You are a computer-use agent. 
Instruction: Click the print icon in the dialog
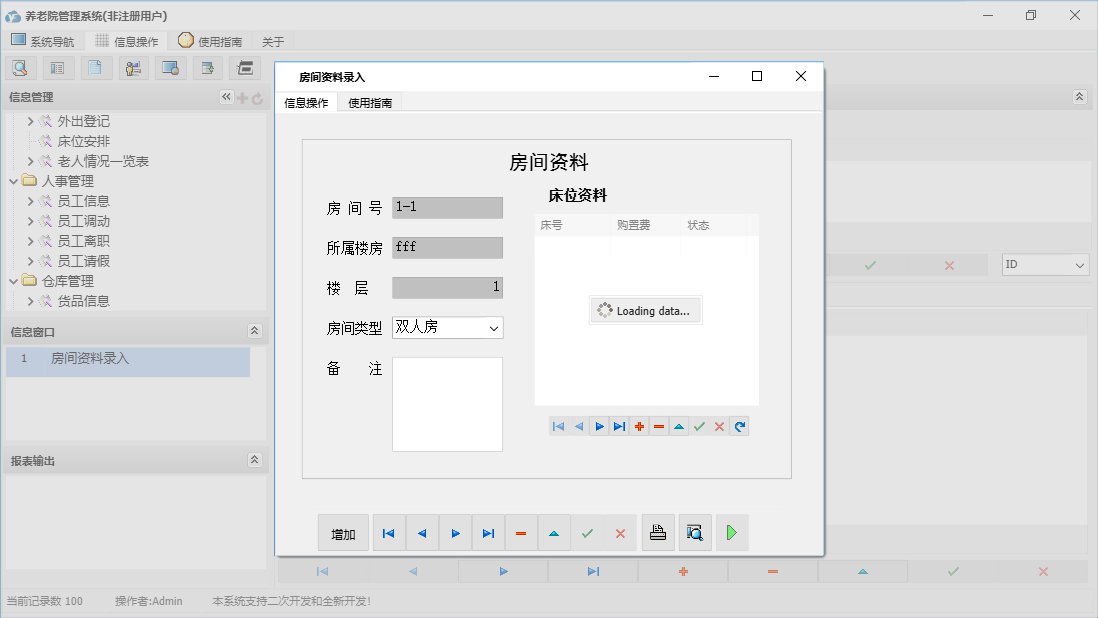pos(658,532)
